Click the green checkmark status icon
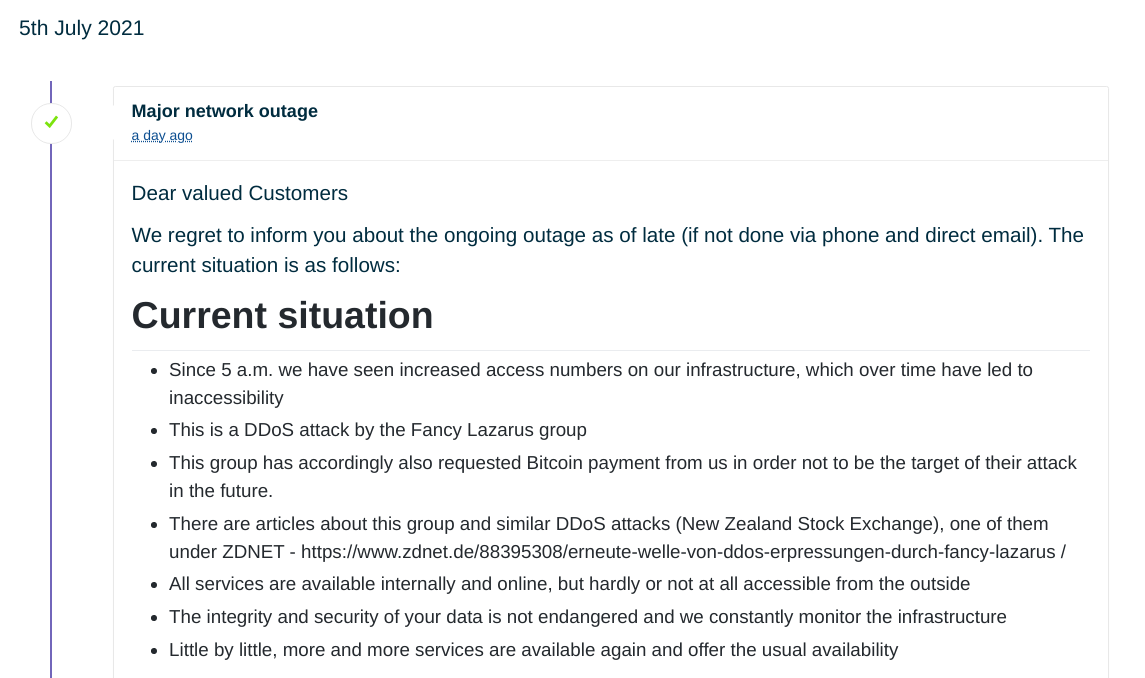 [x=51, y=123]
